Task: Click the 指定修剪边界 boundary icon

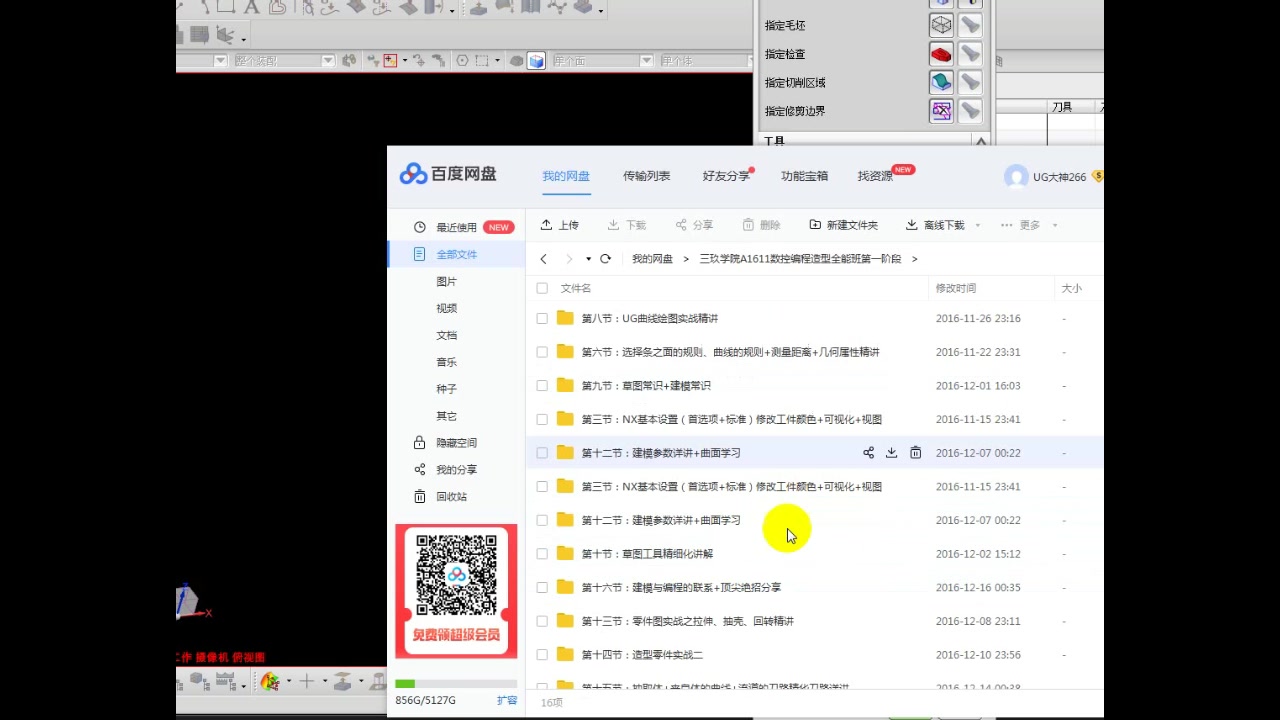Action: click(940, 110)
